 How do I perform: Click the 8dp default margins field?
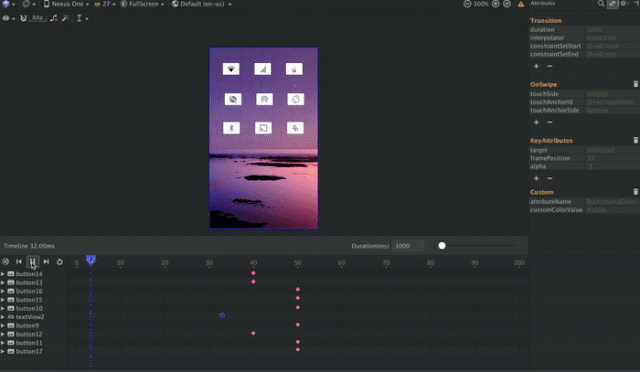pyautogui.click(x=37, y=18)
